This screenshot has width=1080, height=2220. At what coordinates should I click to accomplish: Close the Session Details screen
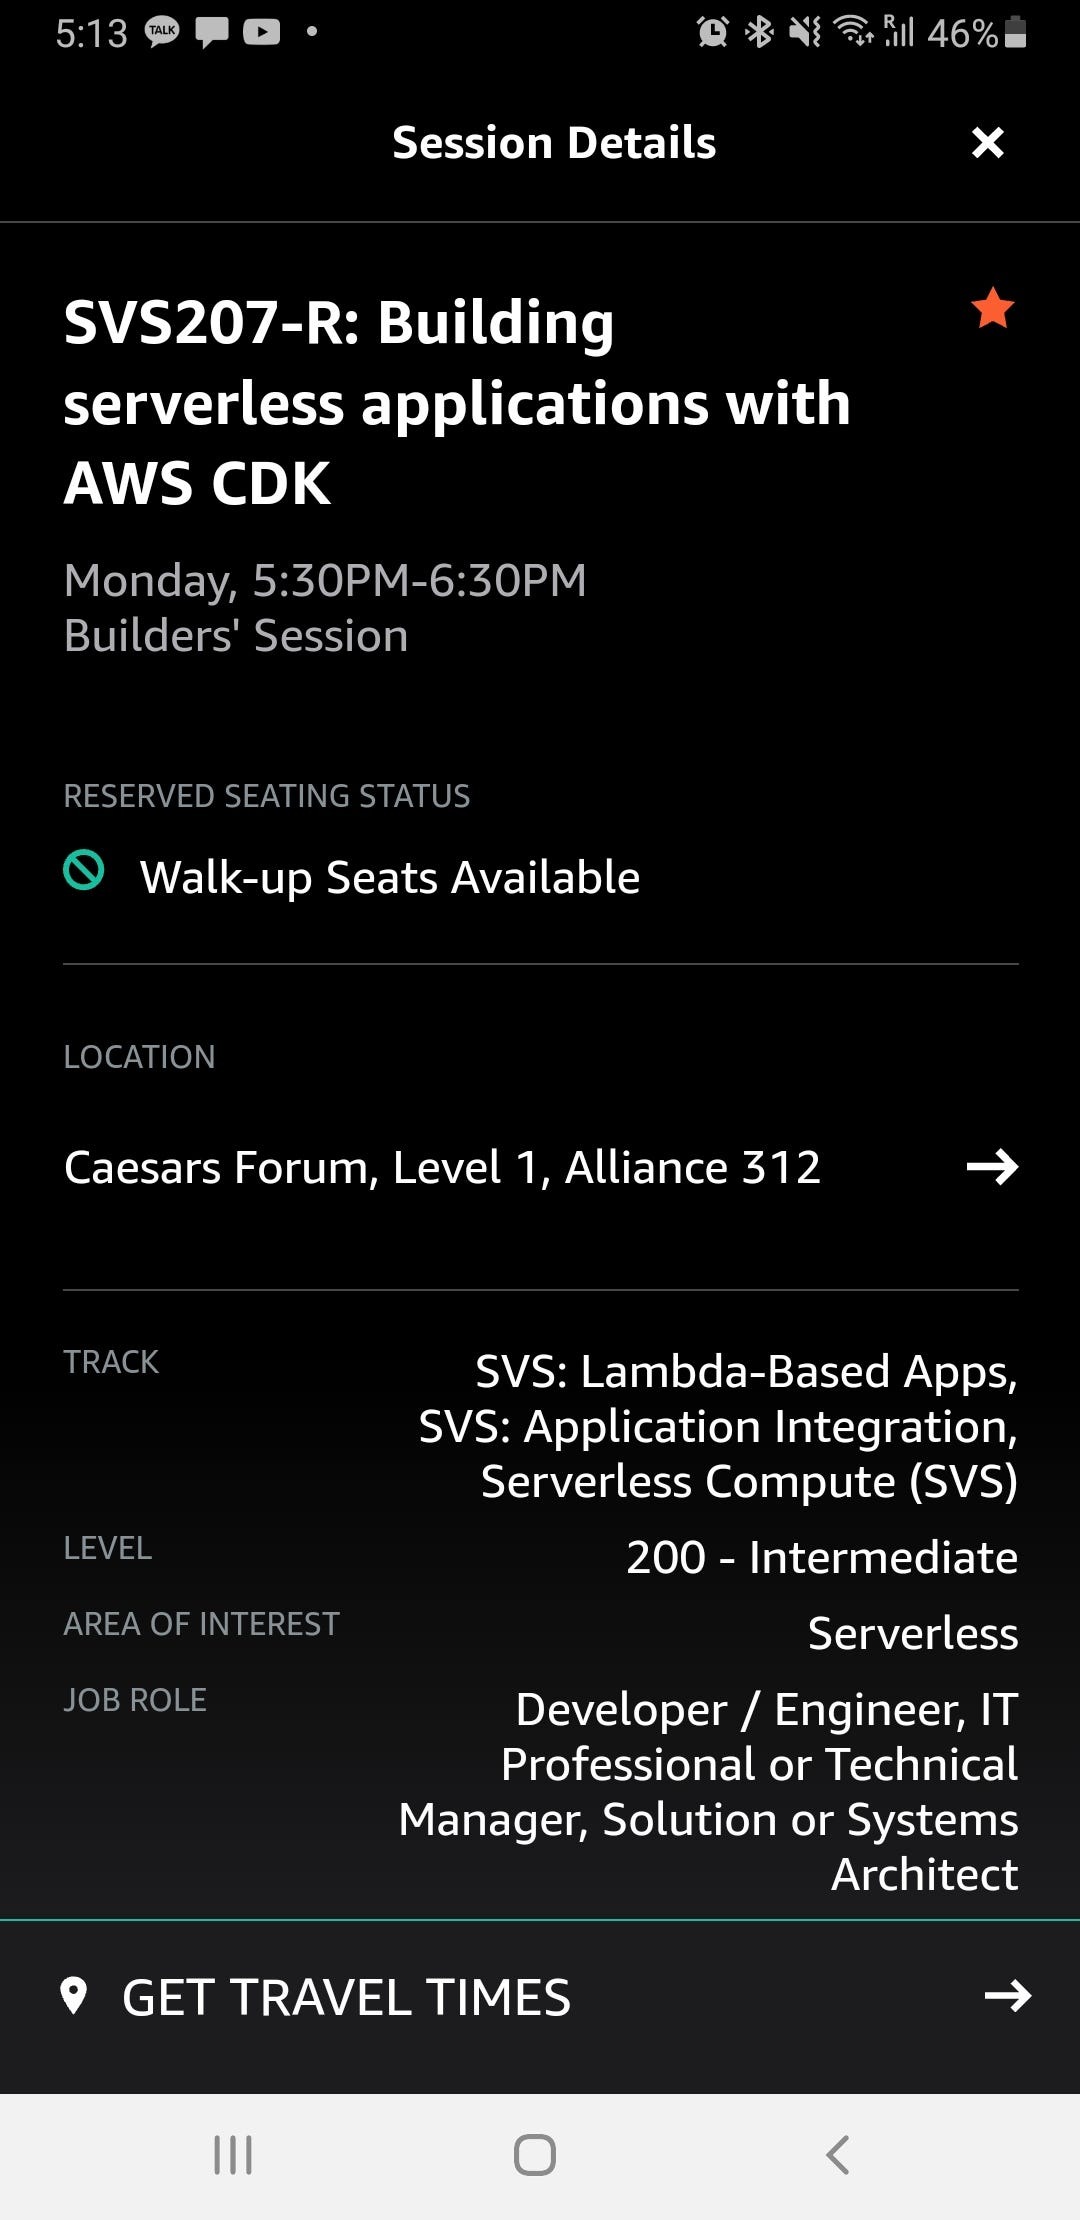click(x=987, y=143)
